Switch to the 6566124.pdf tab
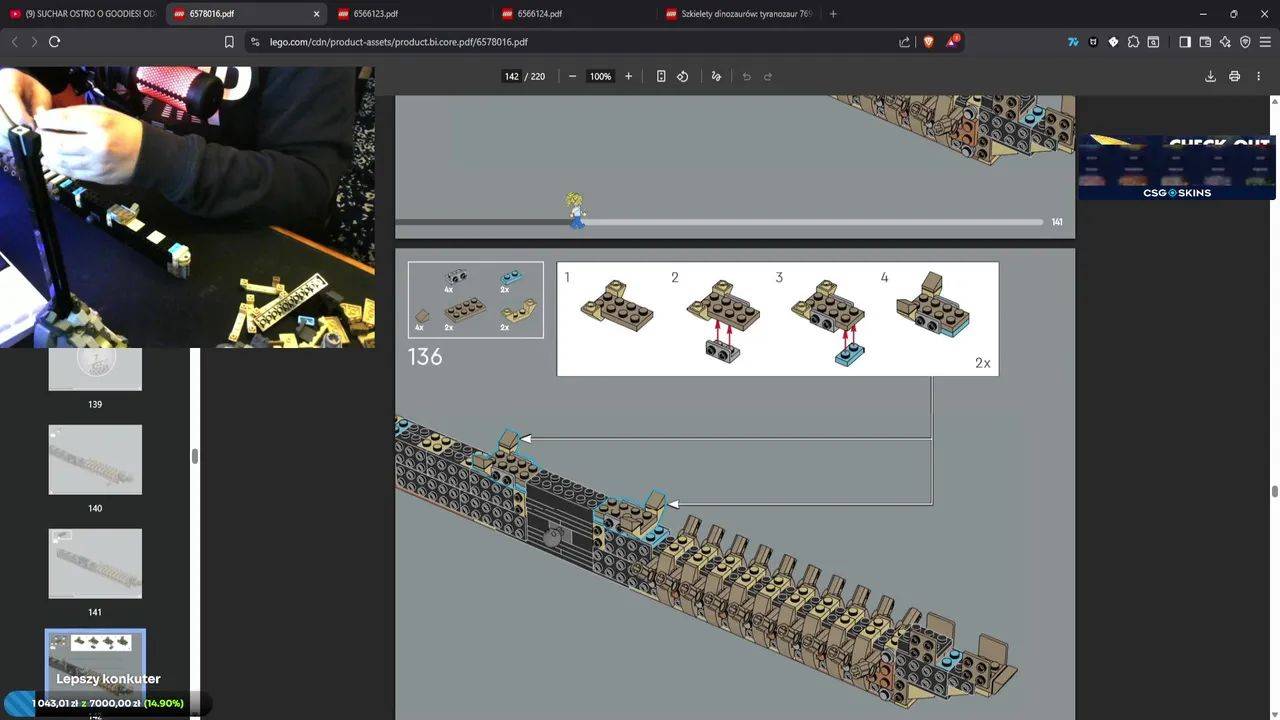 [x=574, y=14]
